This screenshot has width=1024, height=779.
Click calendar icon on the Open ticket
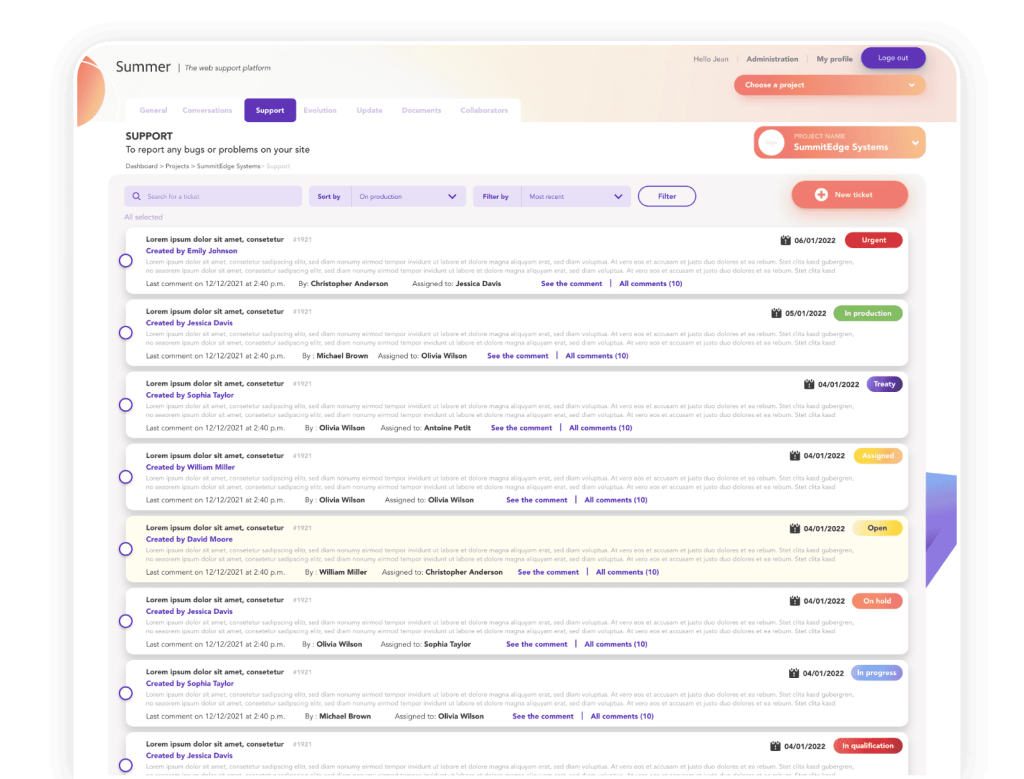coord(795,528)
